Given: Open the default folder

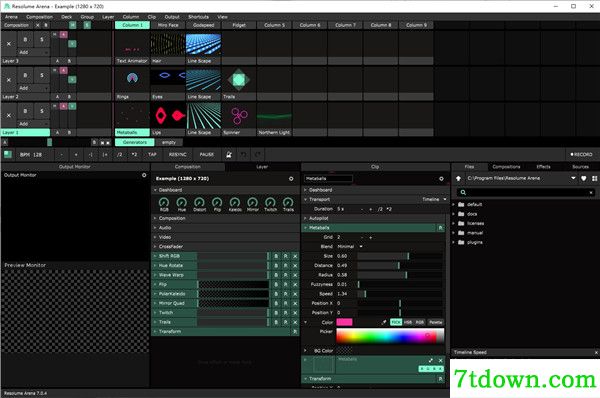Looking at the screenshot, I should click(474, 204).
